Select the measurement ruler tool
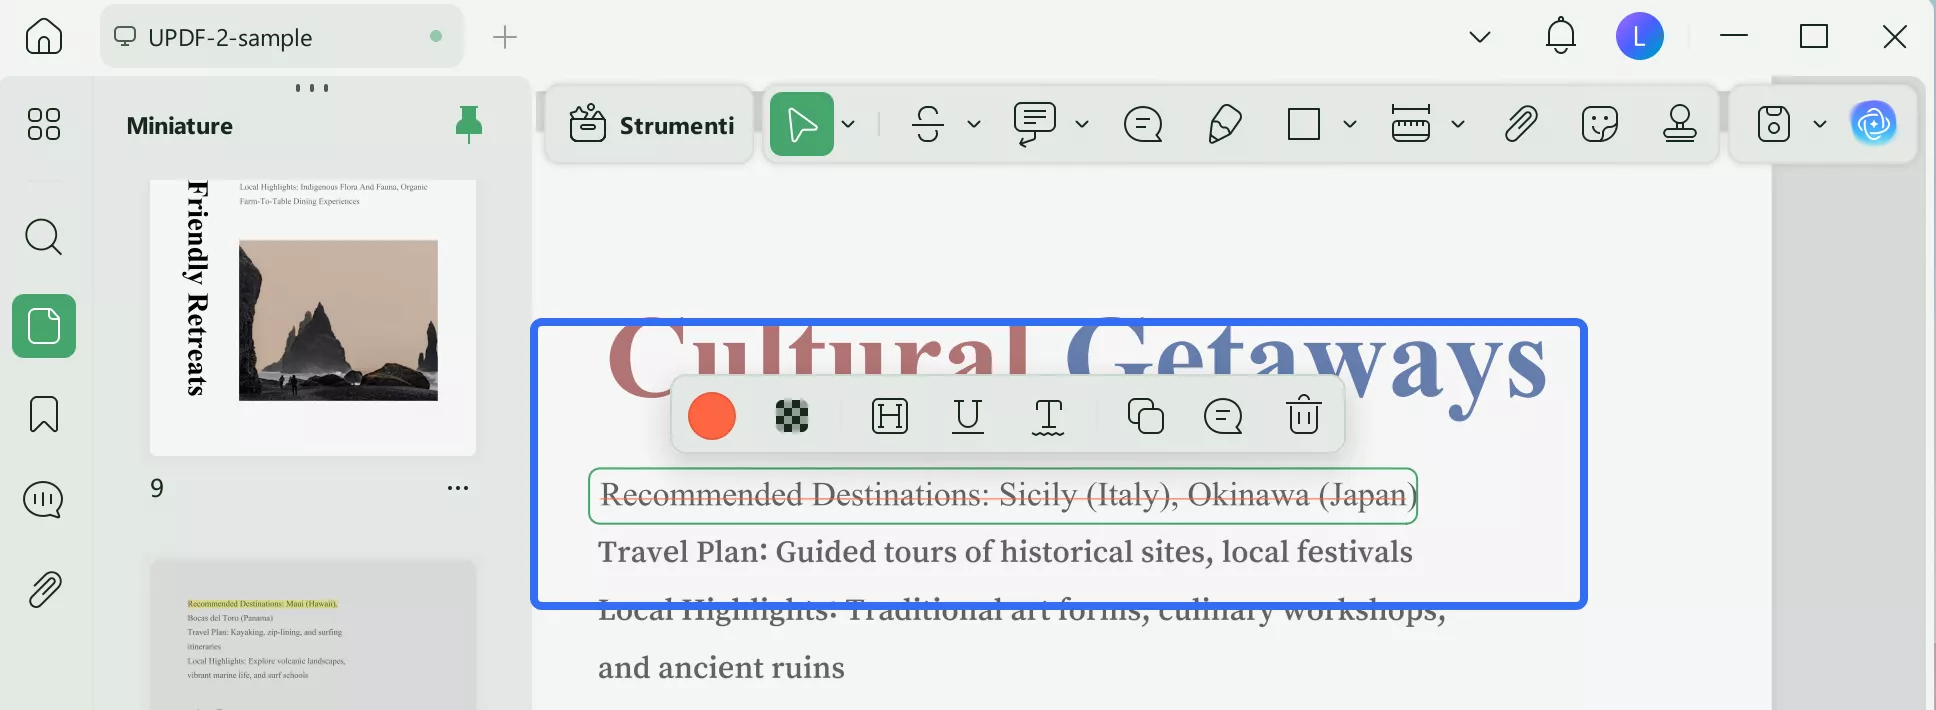This screenshot has width=1936, height=710. pyautogui.click(x=1411, y=124)
